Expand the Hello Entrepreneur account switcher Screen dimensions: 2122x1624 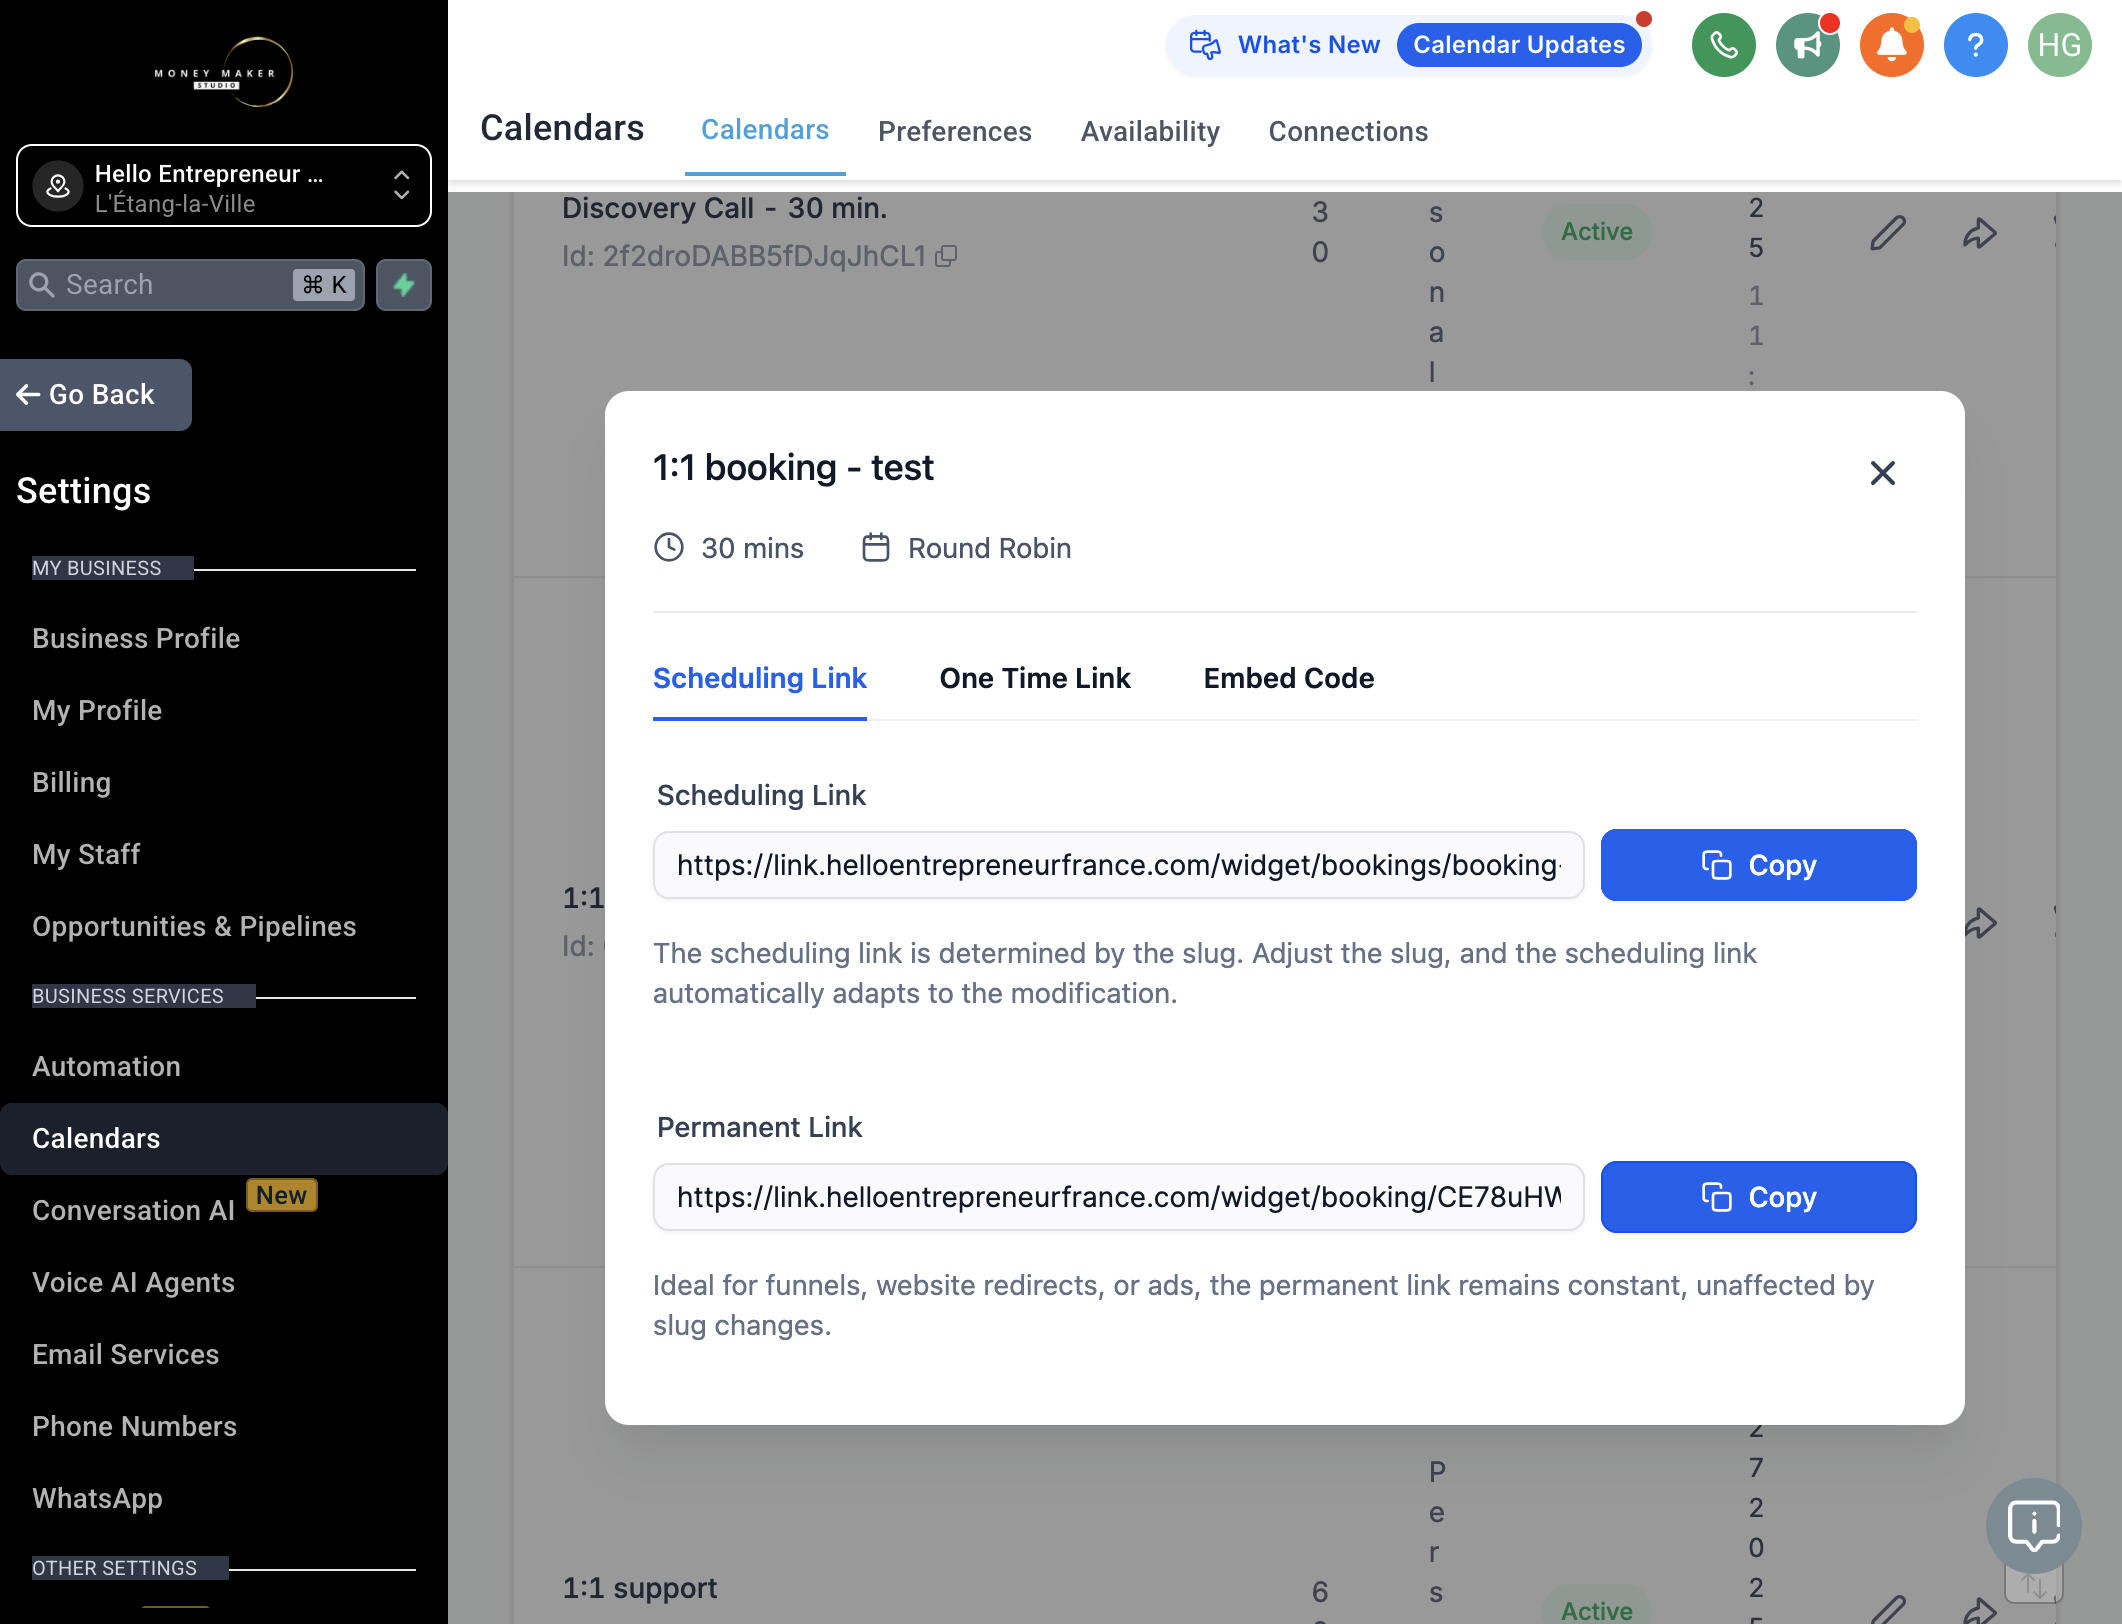tap(224, 186)
